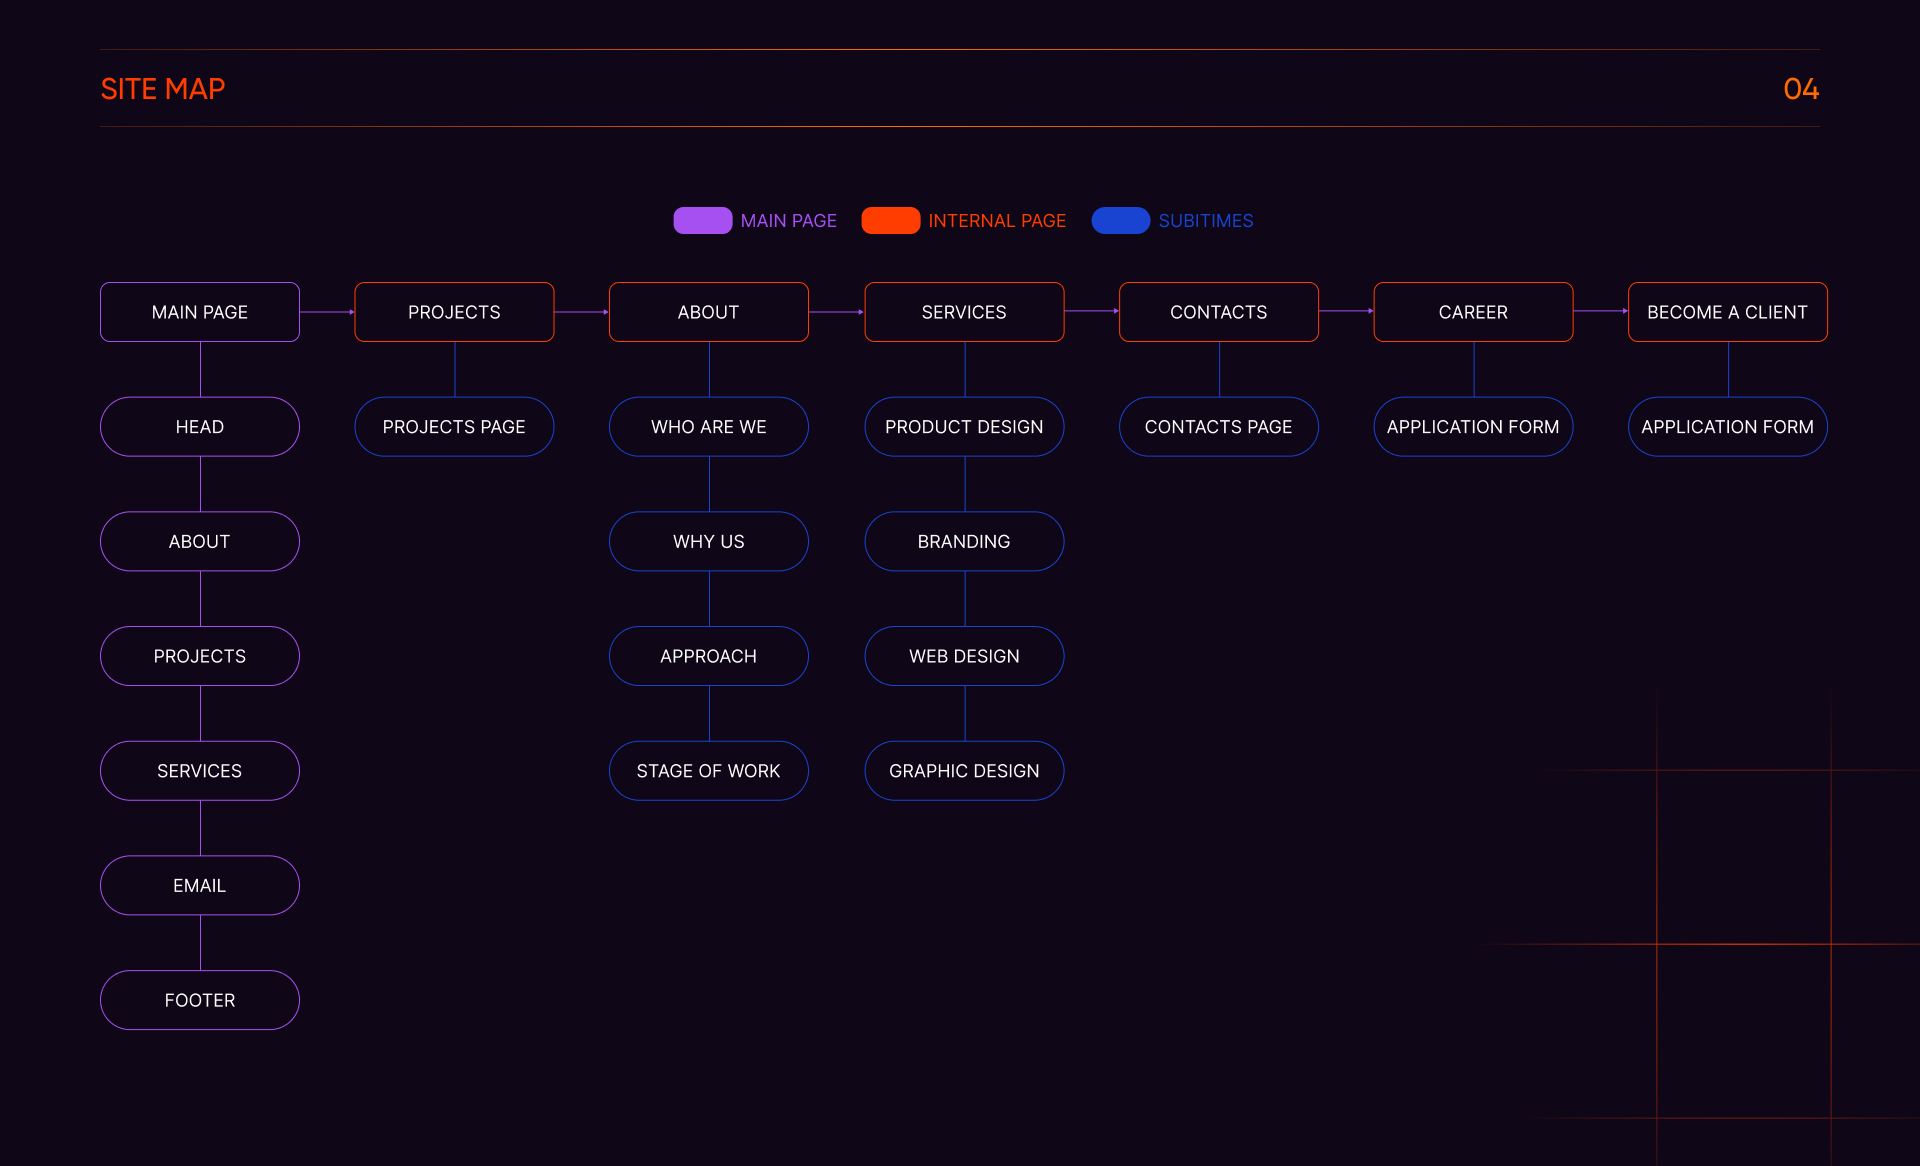Click the page number 04
Image resolution: width=1920 pixels, height=1166 pixels.
tap(1801, 89)
